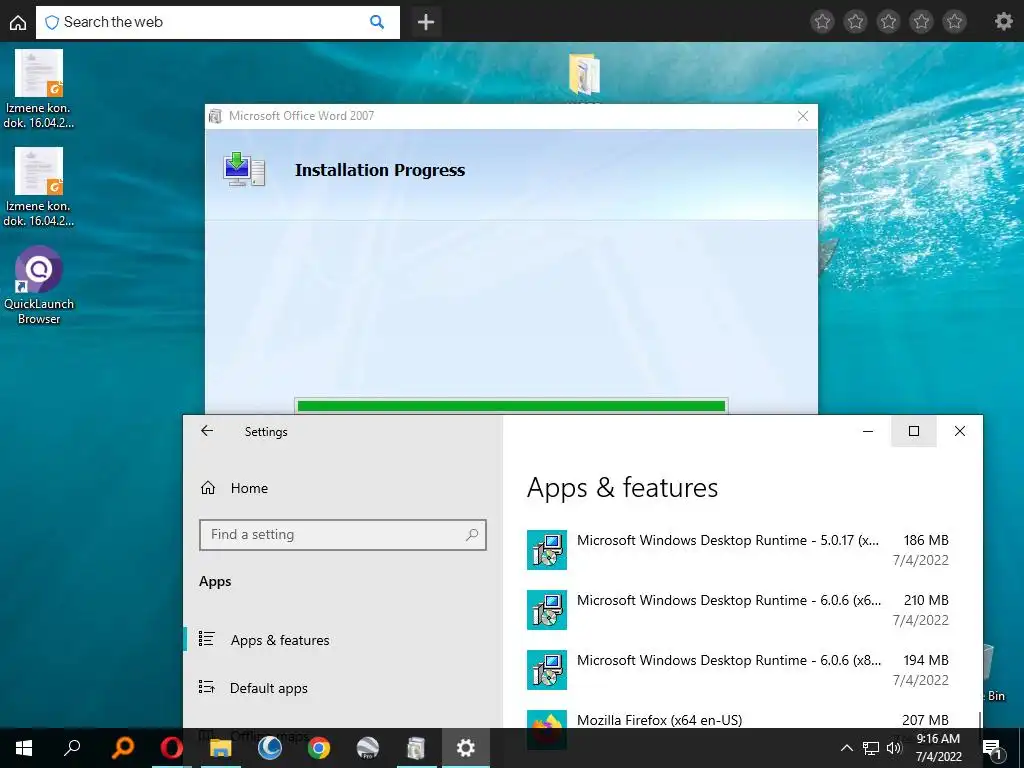Click the icon of the Desktop Runtime 5.0.17 app
Image resolution: width=1024 pixels, height=768 pixels.
547,550
